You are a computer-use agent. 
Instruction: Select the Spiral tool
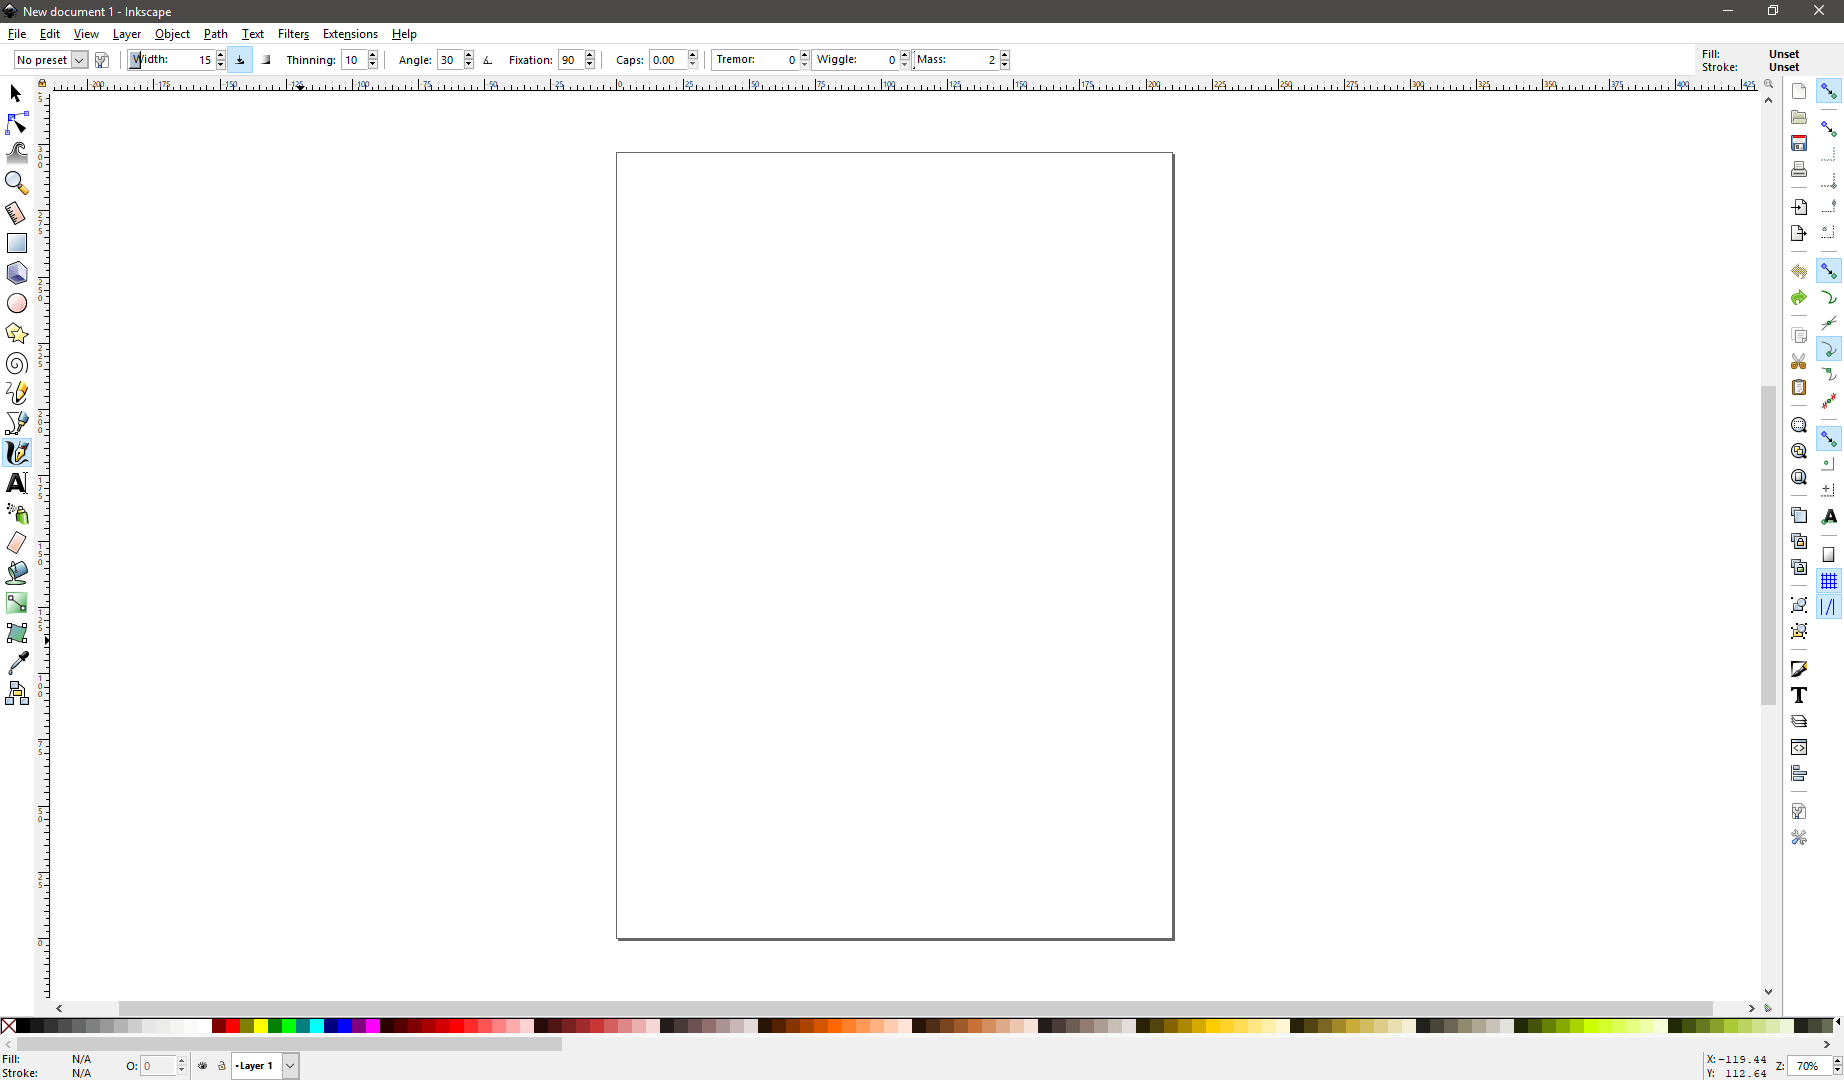tap(17, 363)
